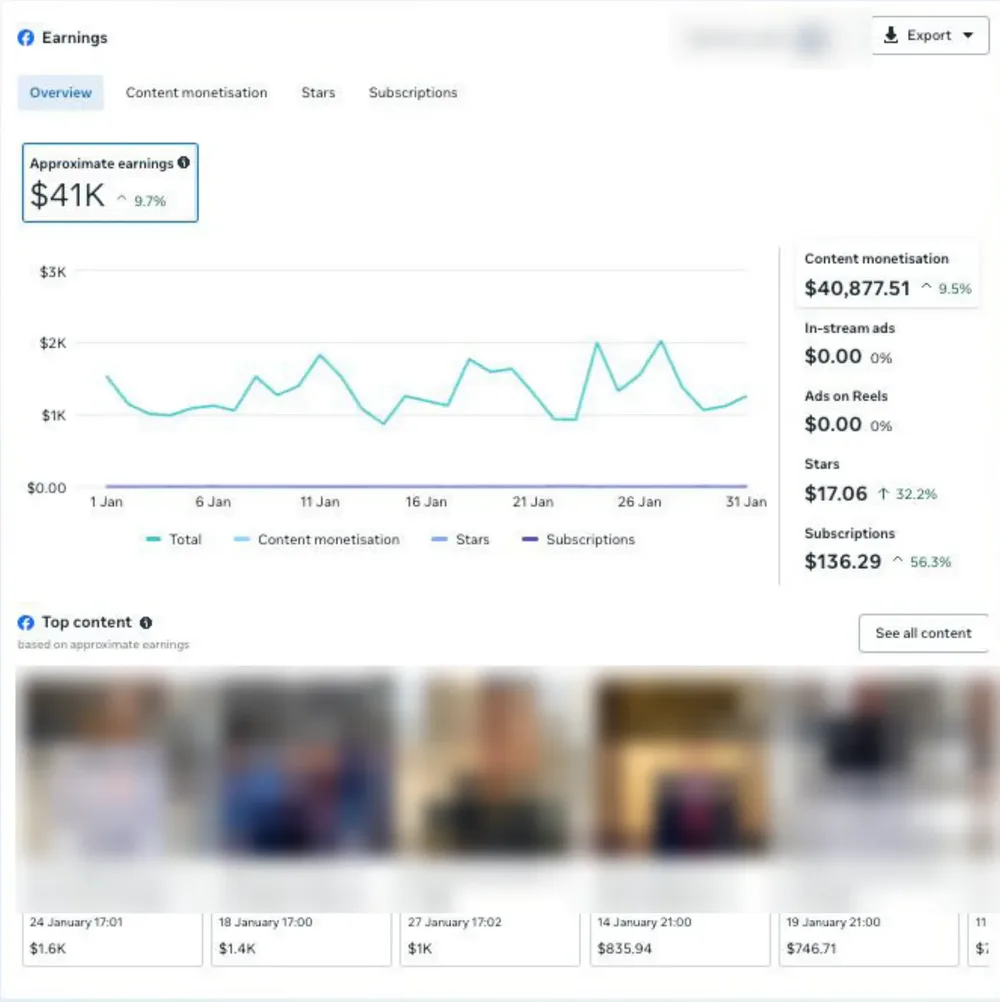
Task: Switch to the Stars tab
Action: click(x=318, y=93)
